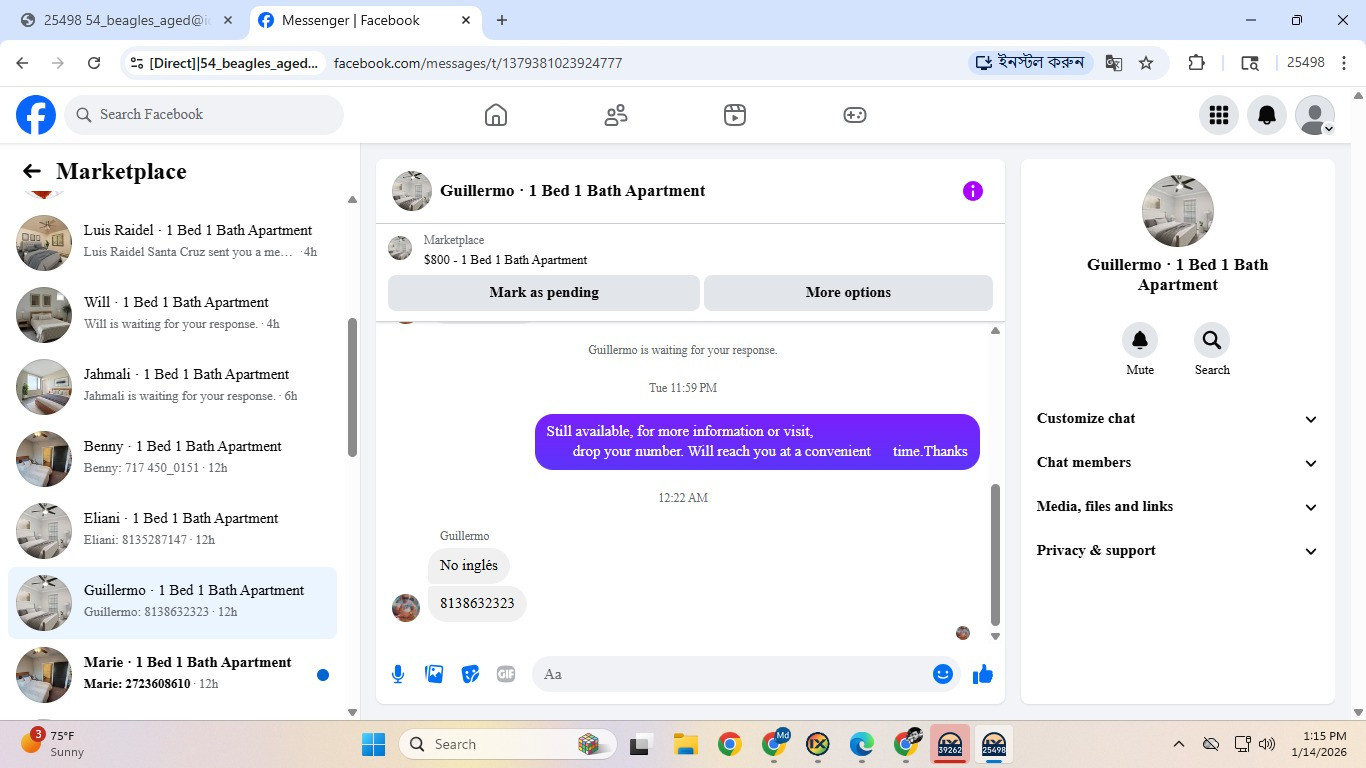The width and height of the screenshot is (1366, 768).
Task: Open Luis Raidel apartment conversation
Action: pos(173,242)
